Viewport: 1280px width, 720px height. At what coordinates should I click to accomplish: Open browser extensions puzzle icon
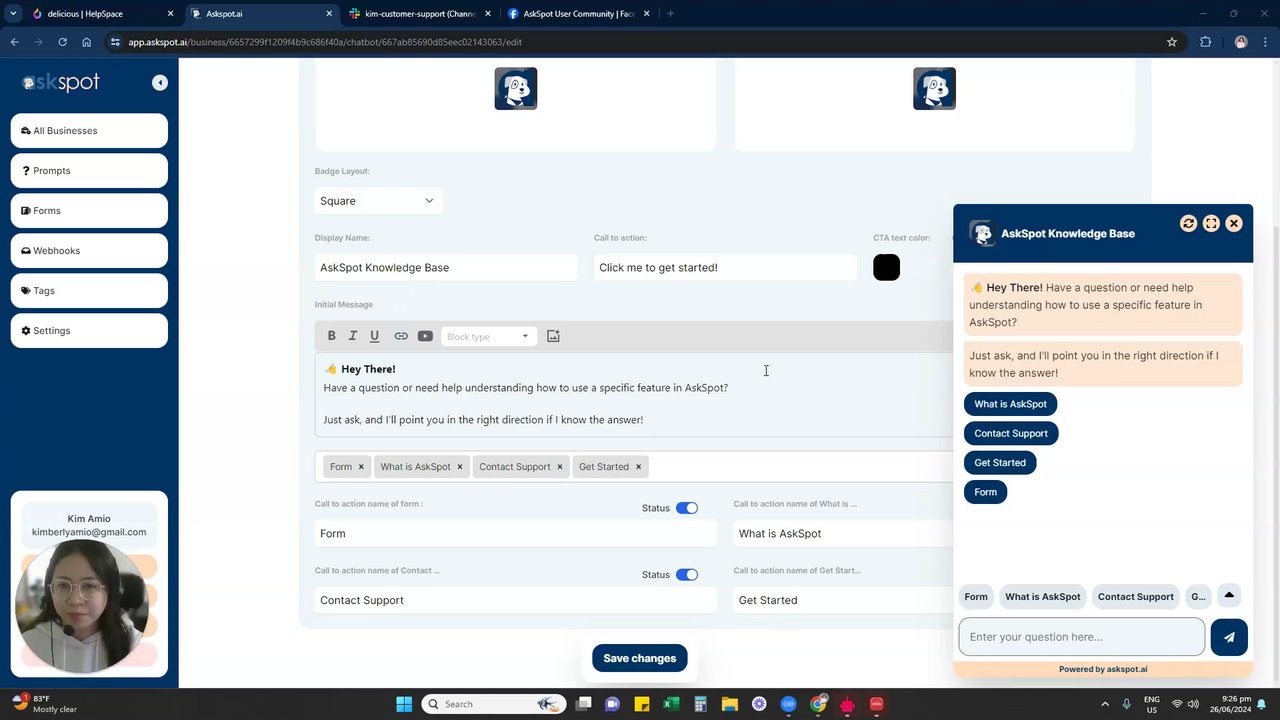click(1205, 42)
